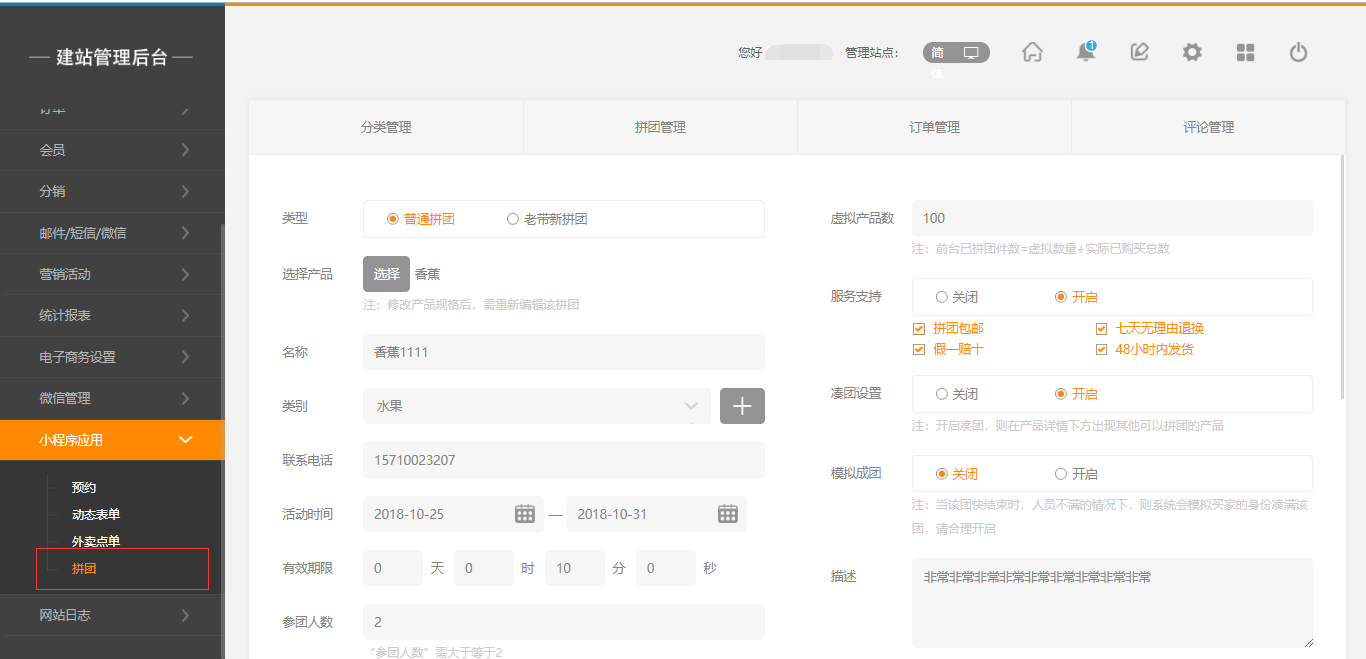Uncheck the 拼团包邮 checkbox
Screen dimensions: 1366x659
(919, 329)
